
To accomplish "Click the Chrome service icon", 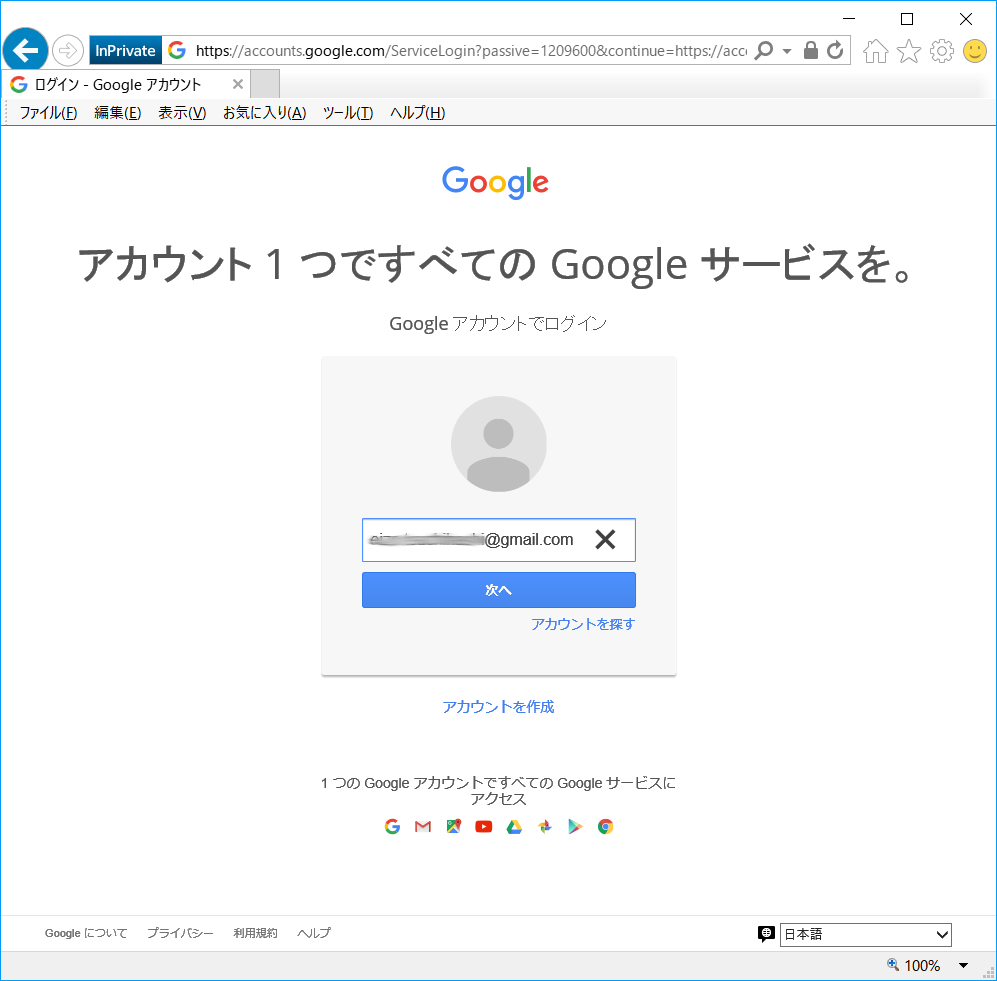I will click(605, 827).
